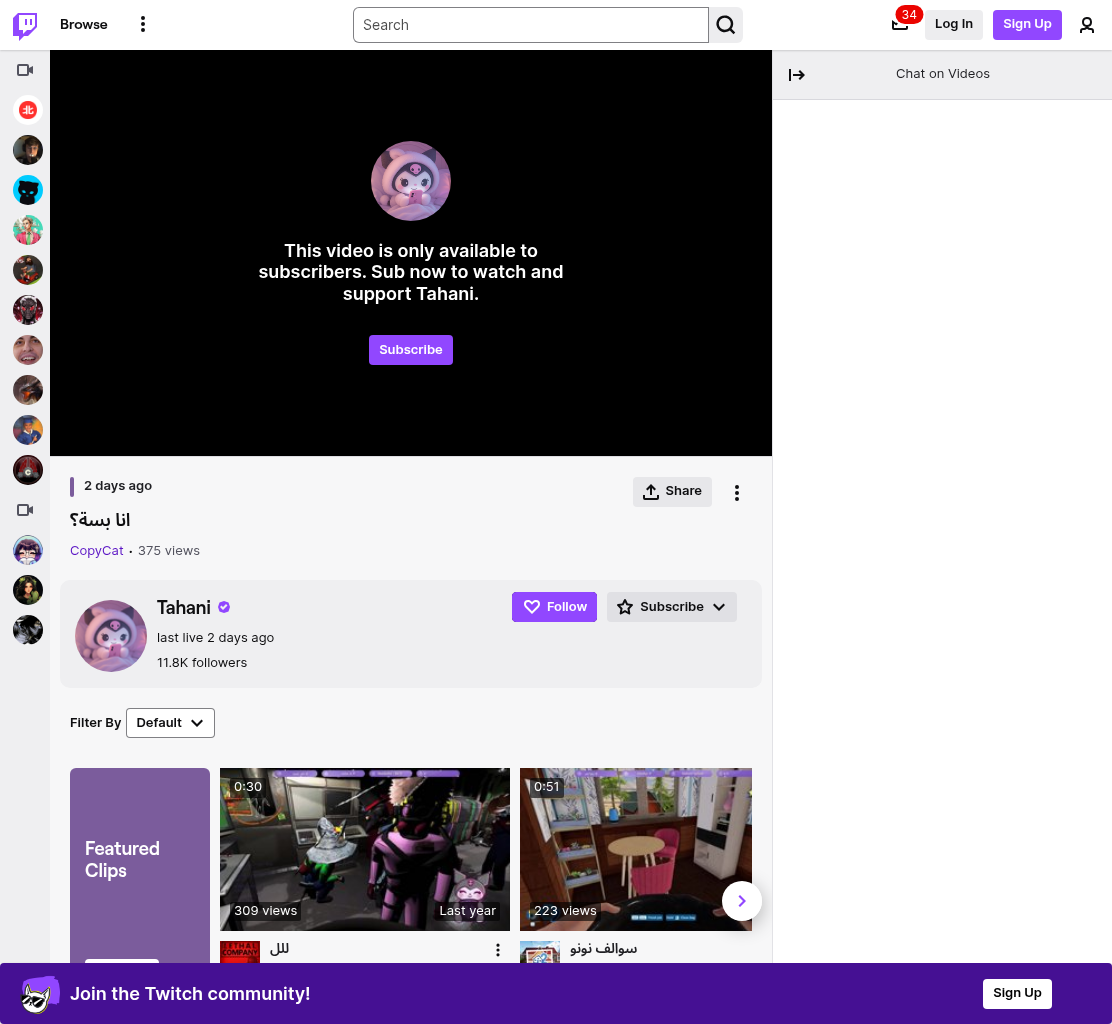Open the black and white avatar channel at sidebar bottom
The height and width of the screenshot is (1024, 1112).
[28, 630]
